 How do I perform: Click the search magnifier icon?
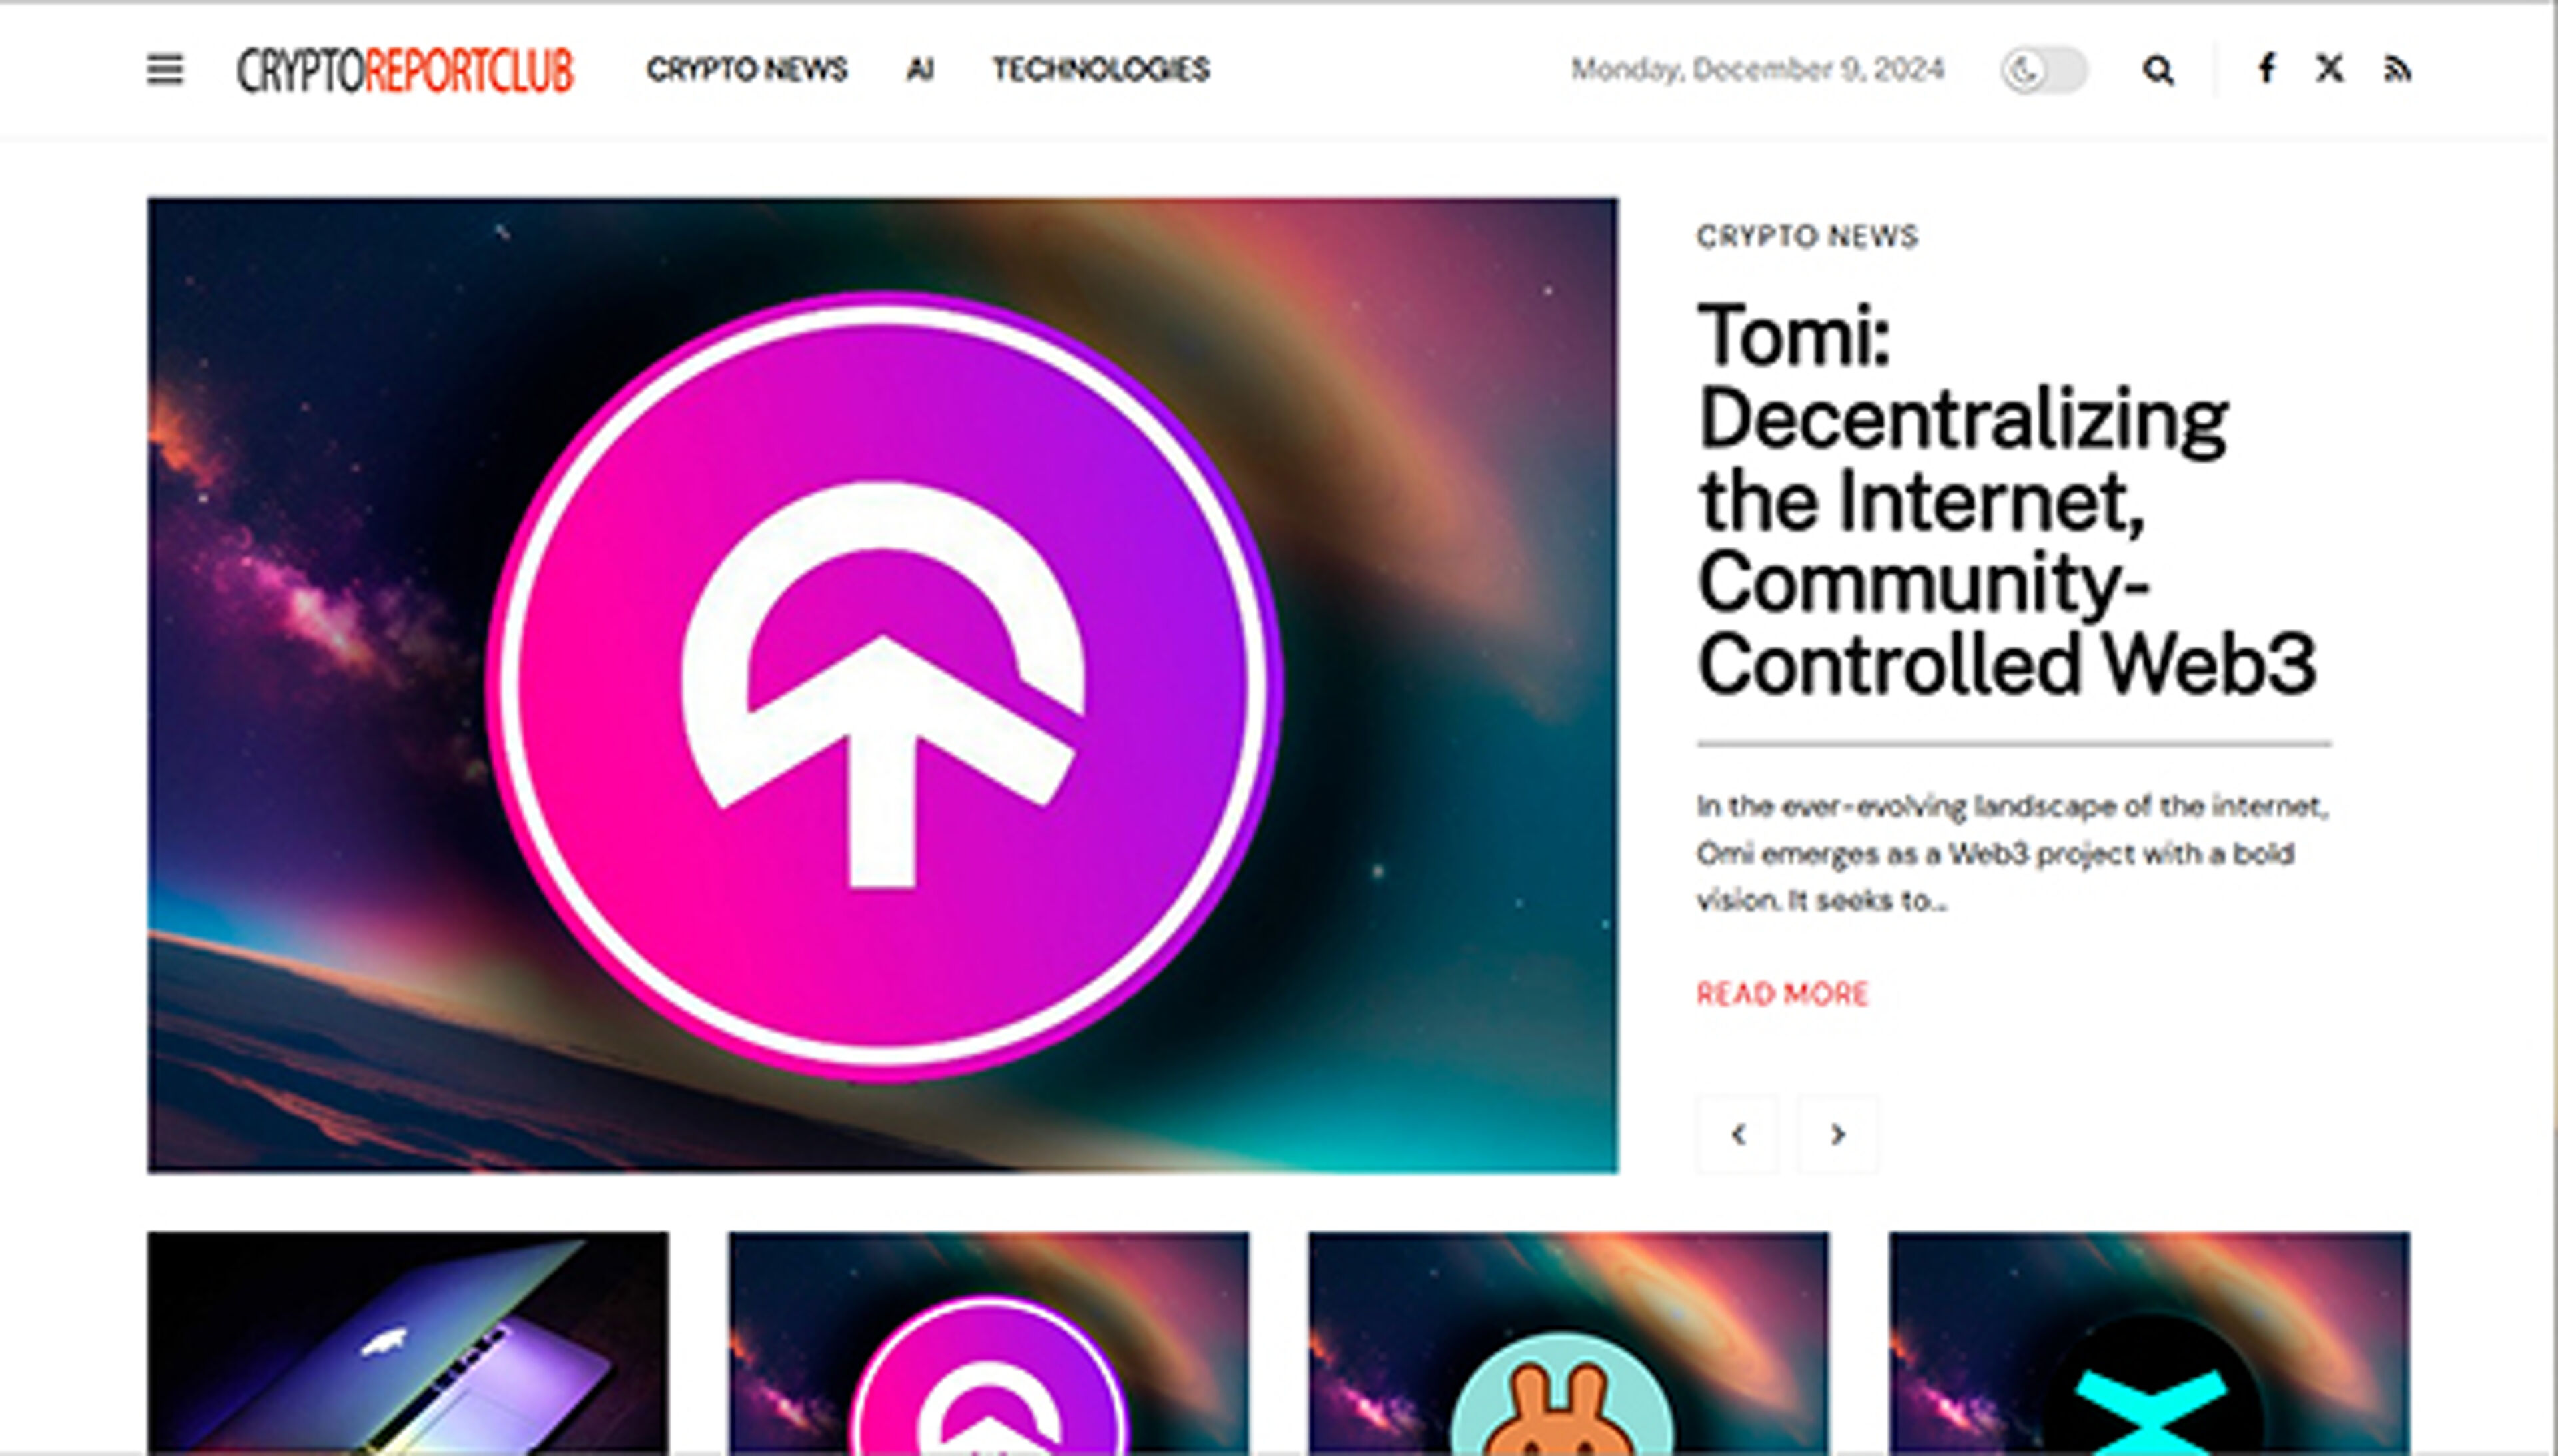pyautogui.click(x=2157, y=70)
